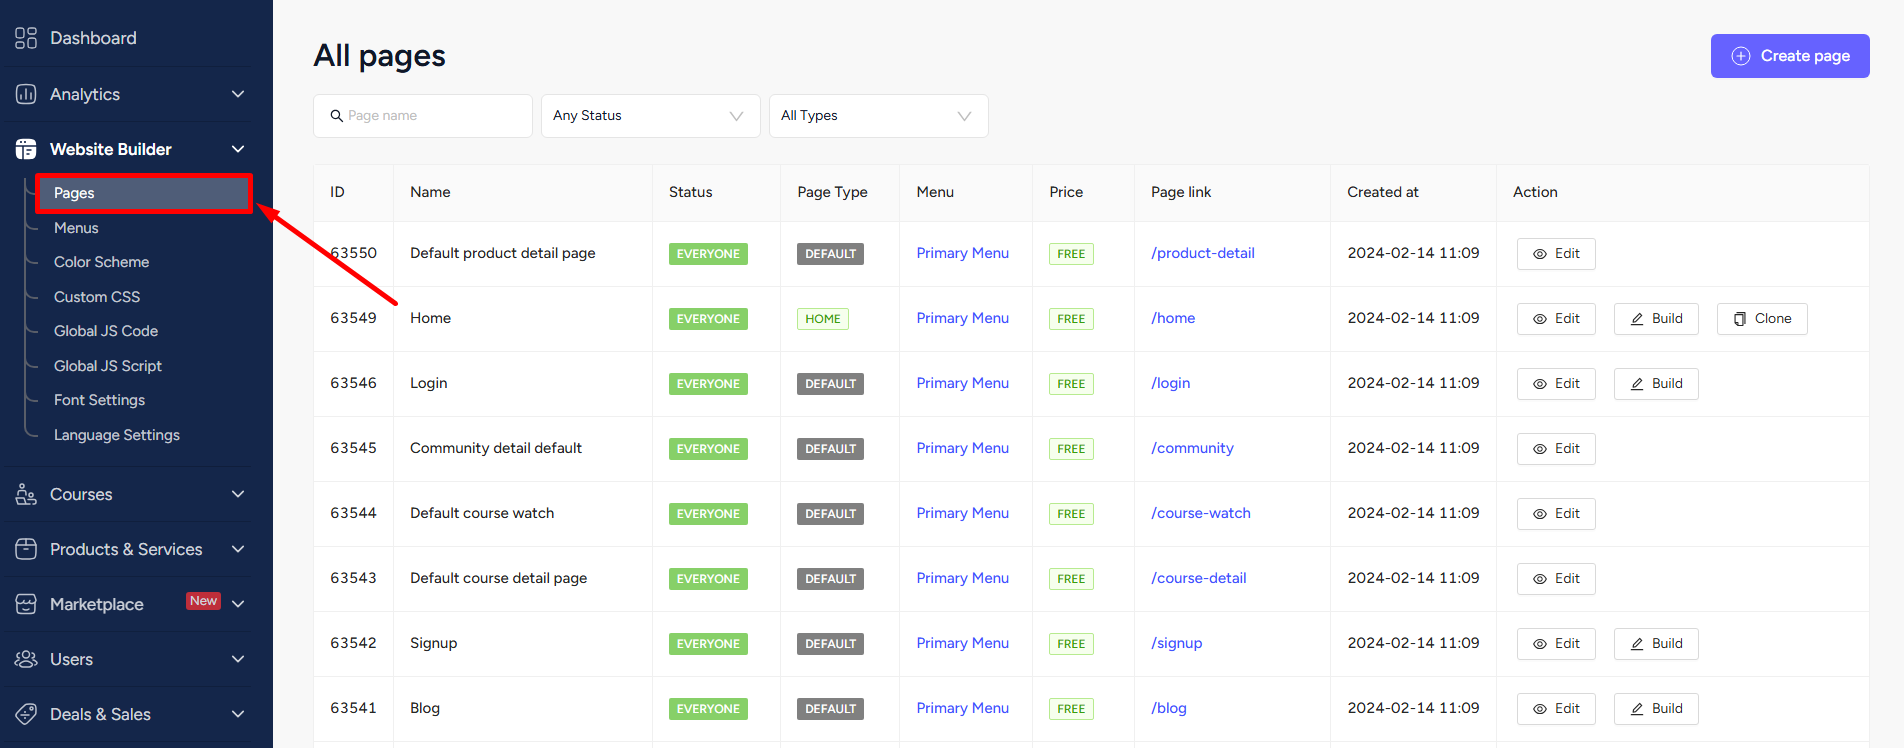Click the Marketplace store icon
This screenshot has height=748, width=1904.
(26, 604)
